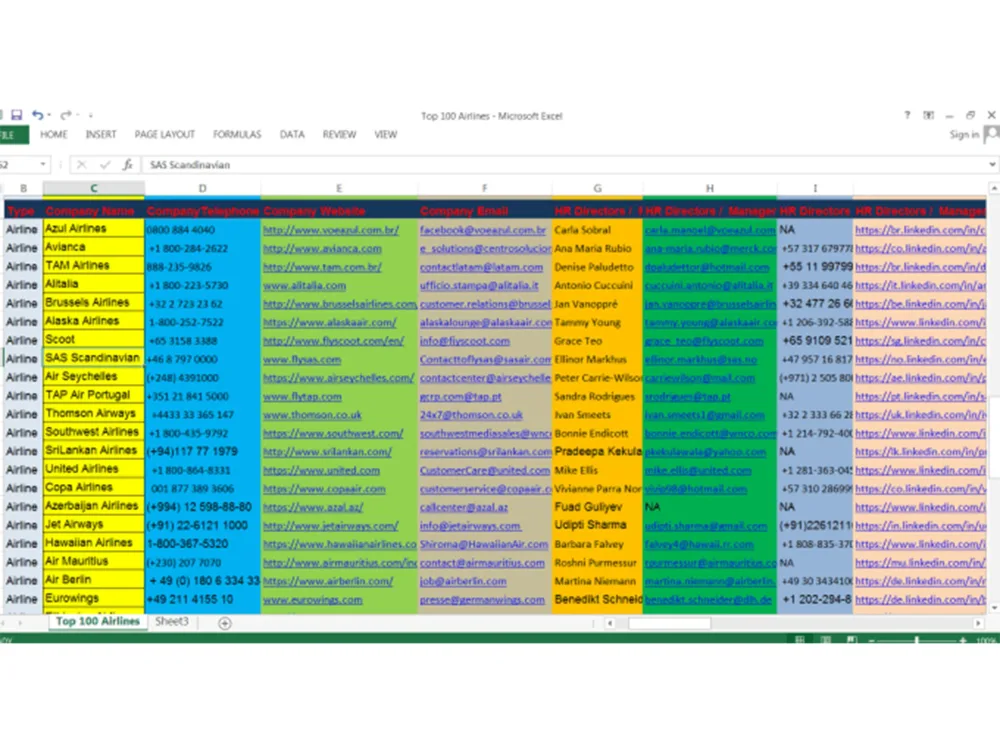The height and width of the screenshot is (750, 1000).
Task: Open the job@airberlin.com email link
Action: click(x=463, y=582)
